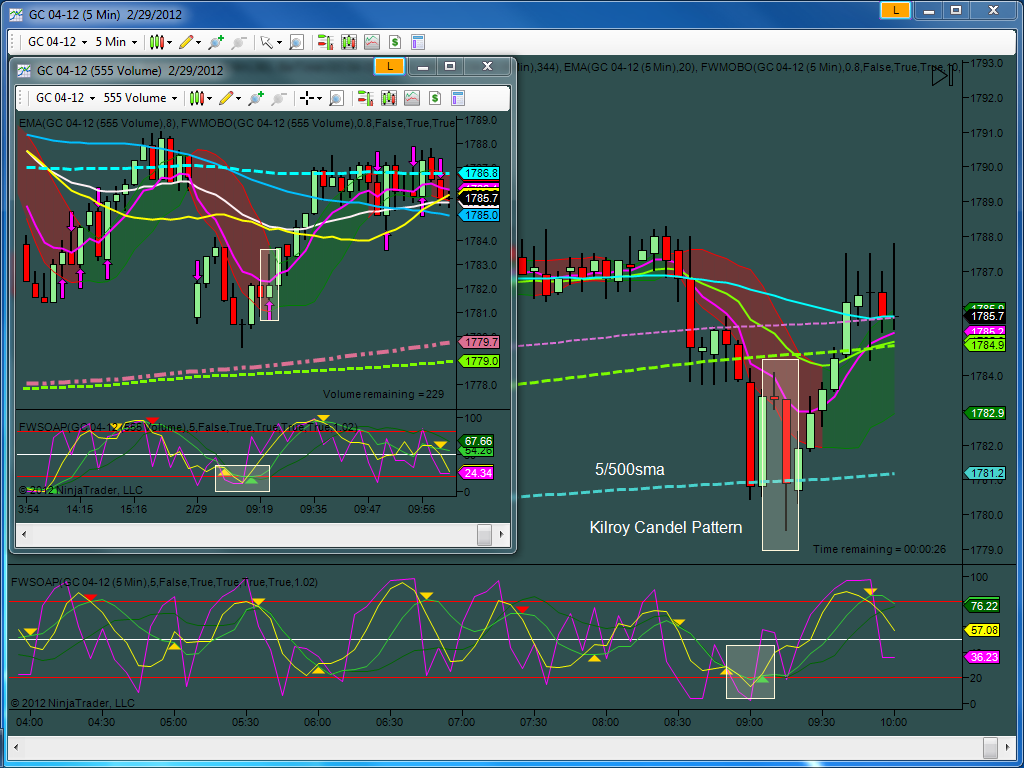Click the 09:19 time label in 555 Volume chart

(x=259, y=509)
